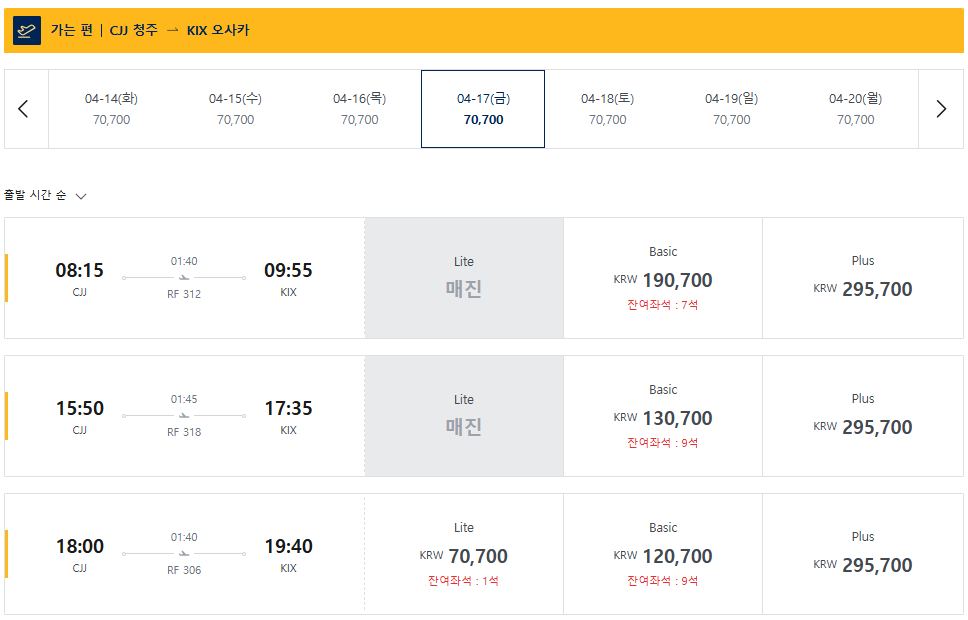968x620 pixels.
Task: Select the 04-15 Wednesday date tab
Action: (235, 109)
